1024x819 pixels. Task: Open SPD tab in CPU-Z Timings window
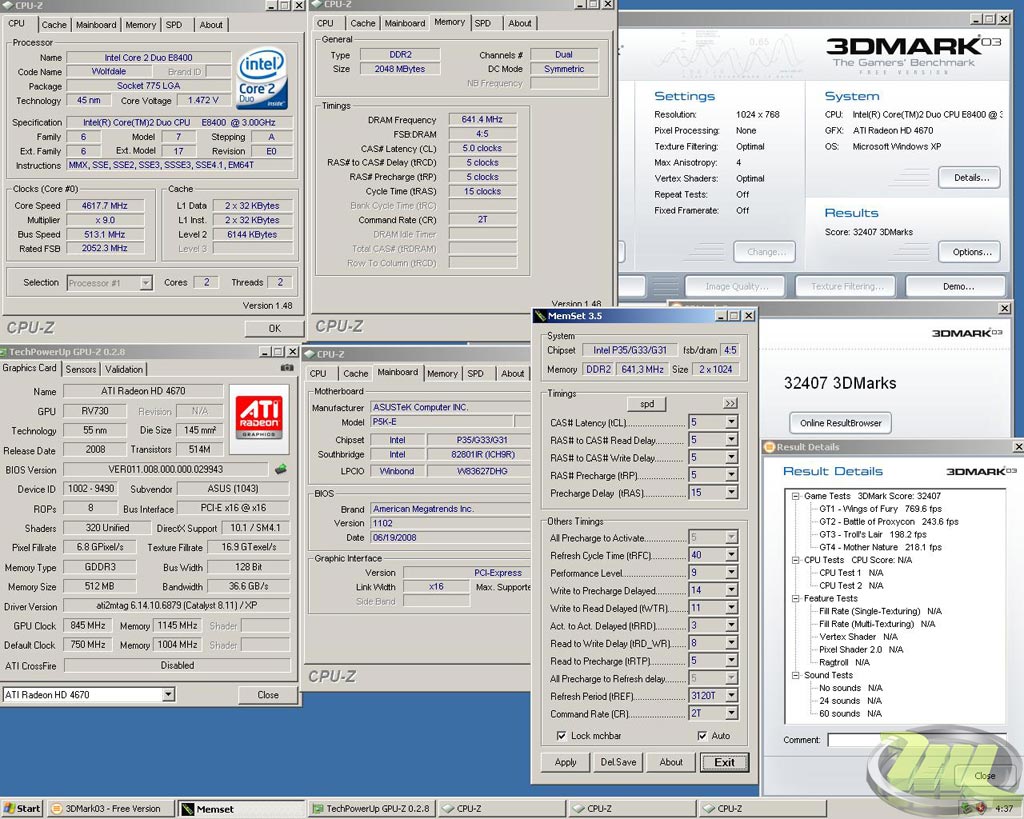click(x=483, y=24)
